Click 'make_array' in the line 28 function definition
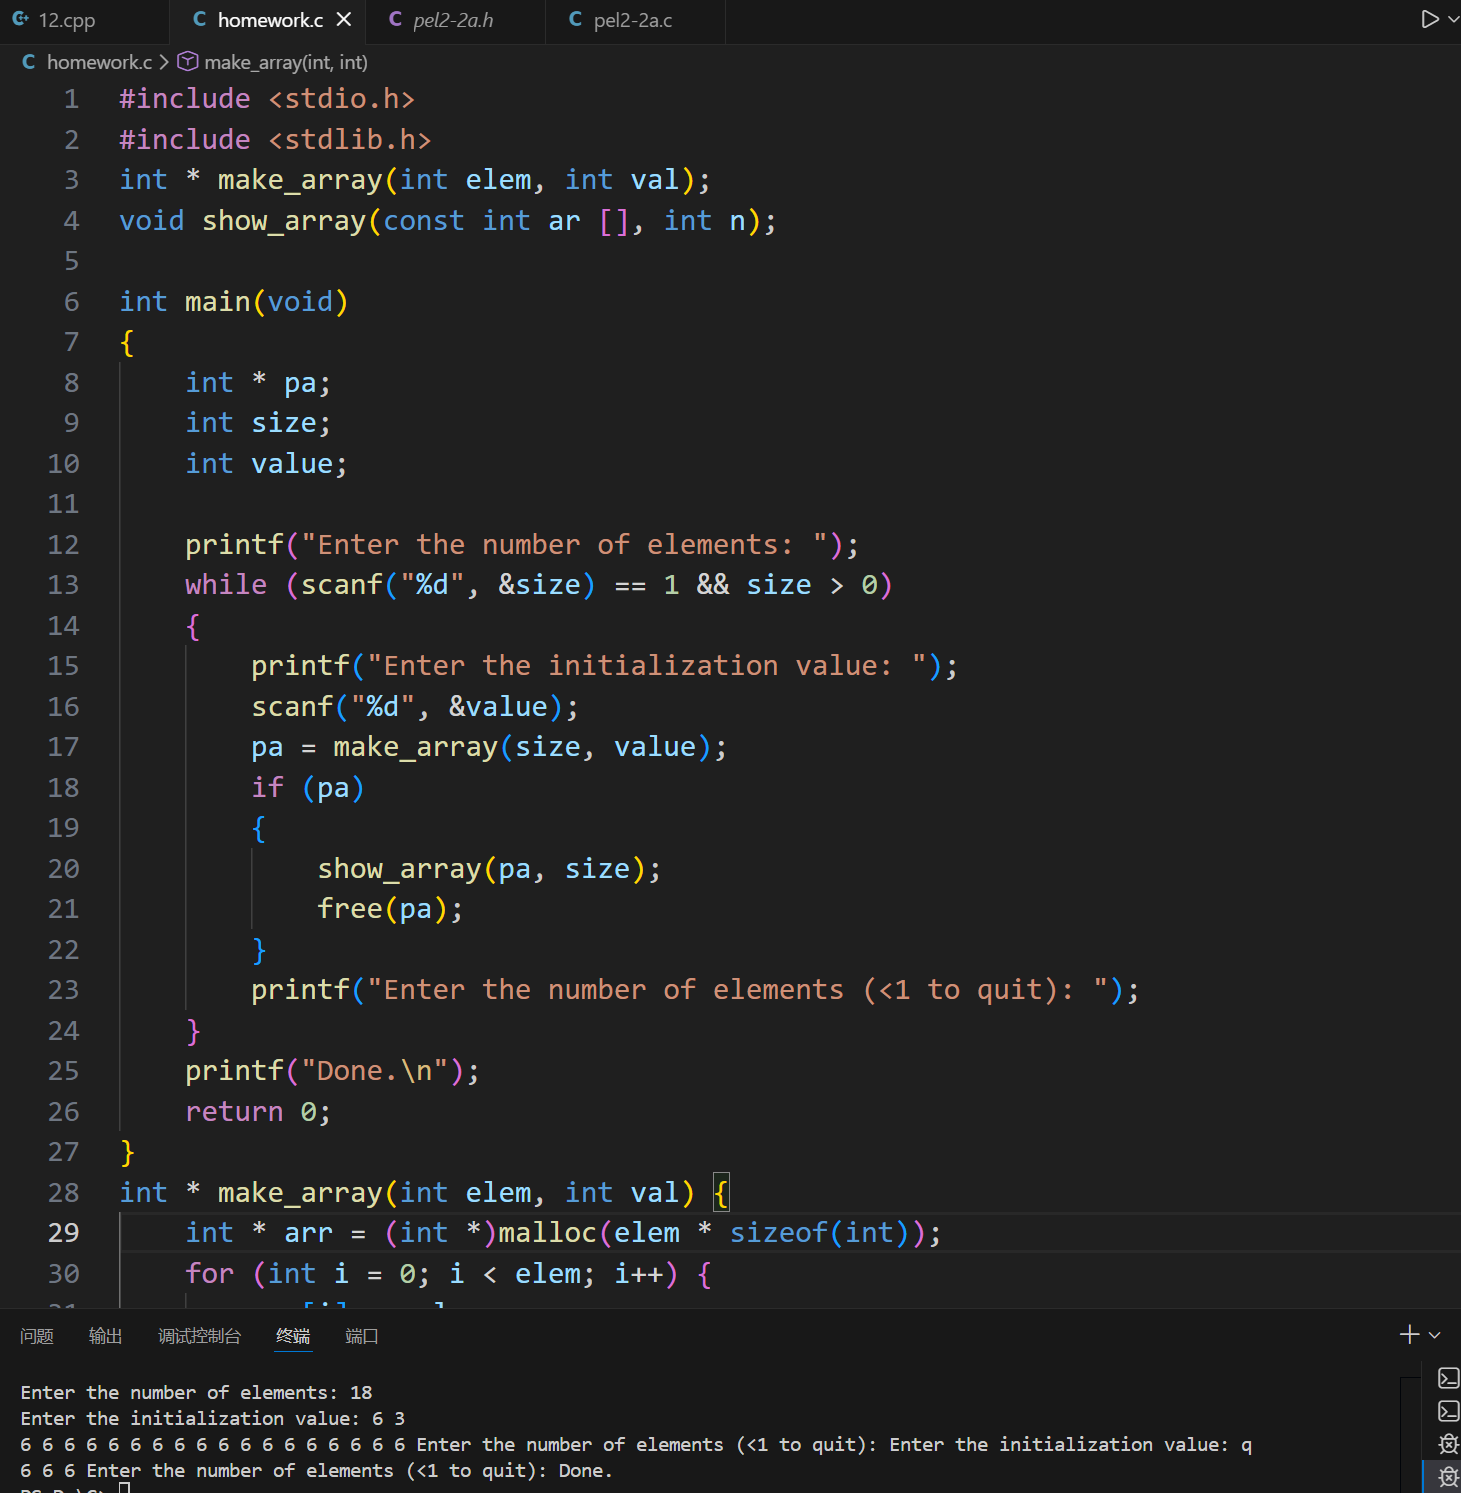The width and height of the screenshot is (1461, 1493). tap(300, 1193)
